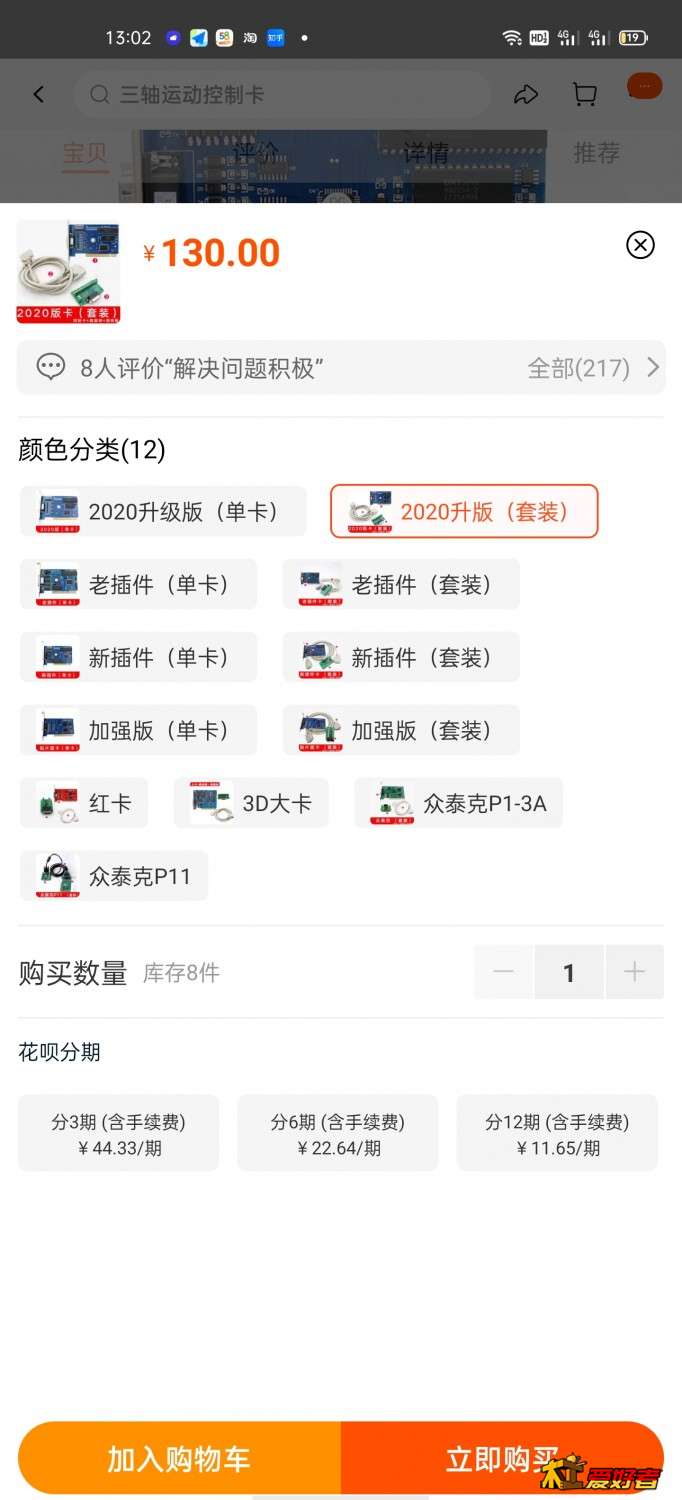The height and width of the screenshot is (1500, 682).
Task: Choose 分12期 installment plan
Action: coord(557,1133)
